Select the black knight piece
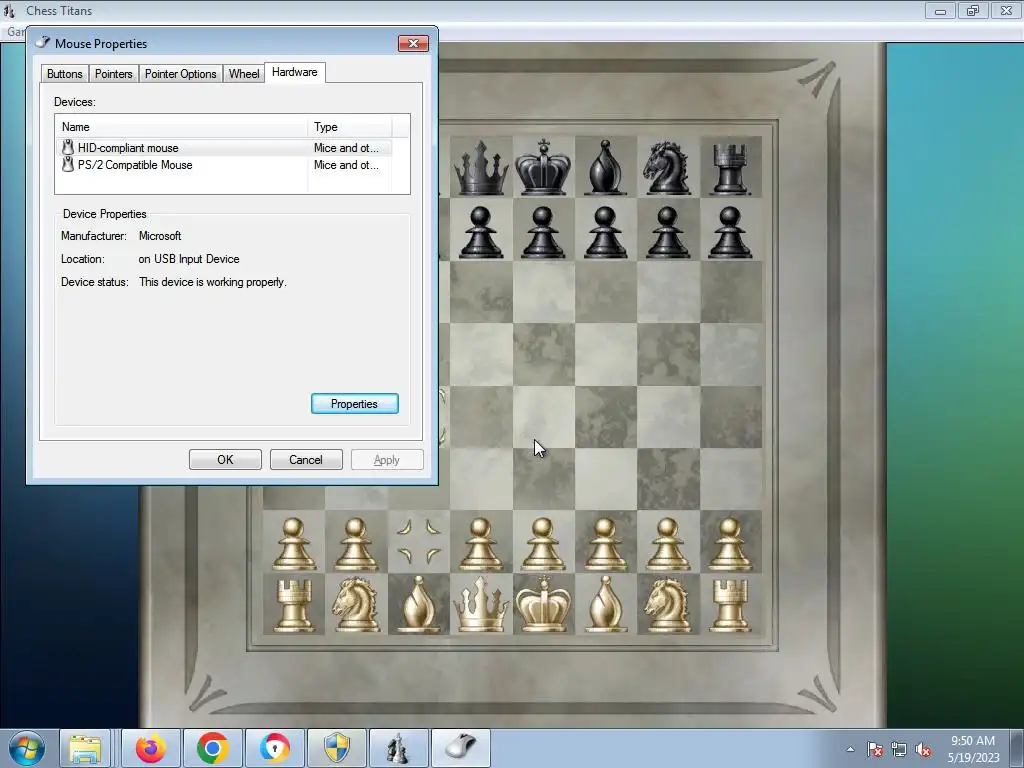Image resolution: width=1024 pixels, height=768 pixels. point(667,168)
